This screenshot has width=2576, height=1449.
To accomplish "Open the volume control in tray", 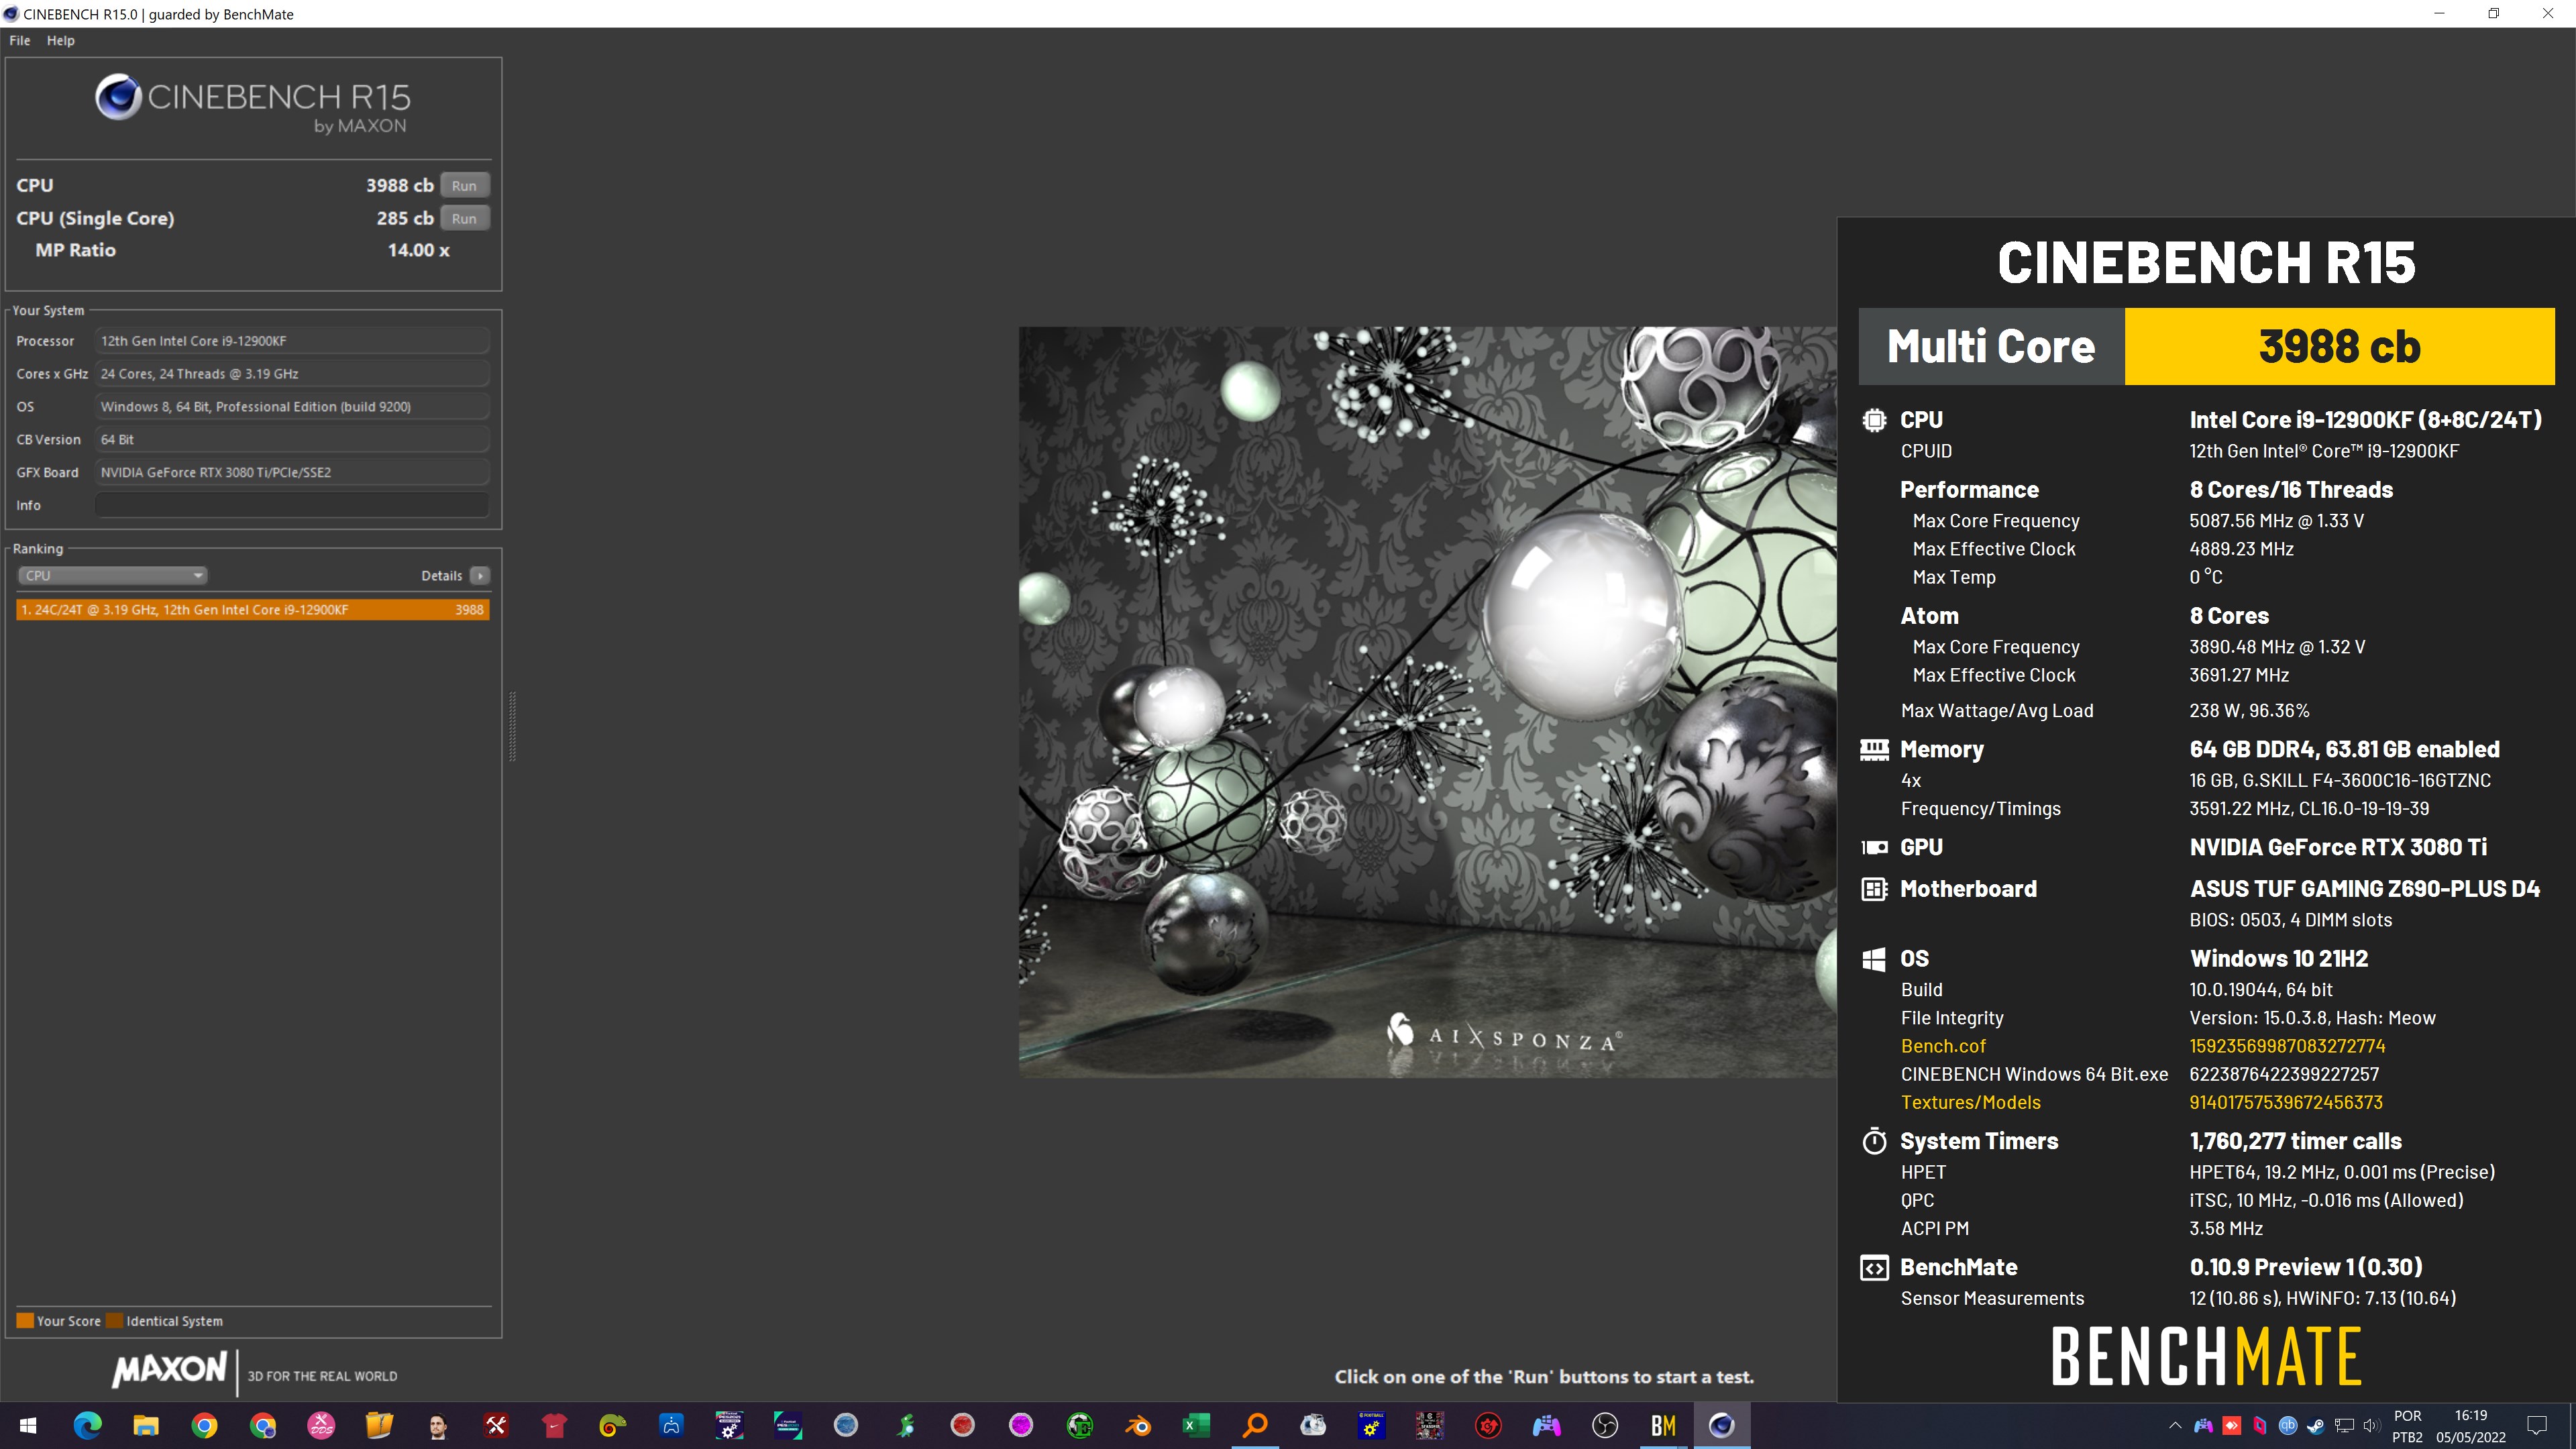I will (x=2371, y=1425).
